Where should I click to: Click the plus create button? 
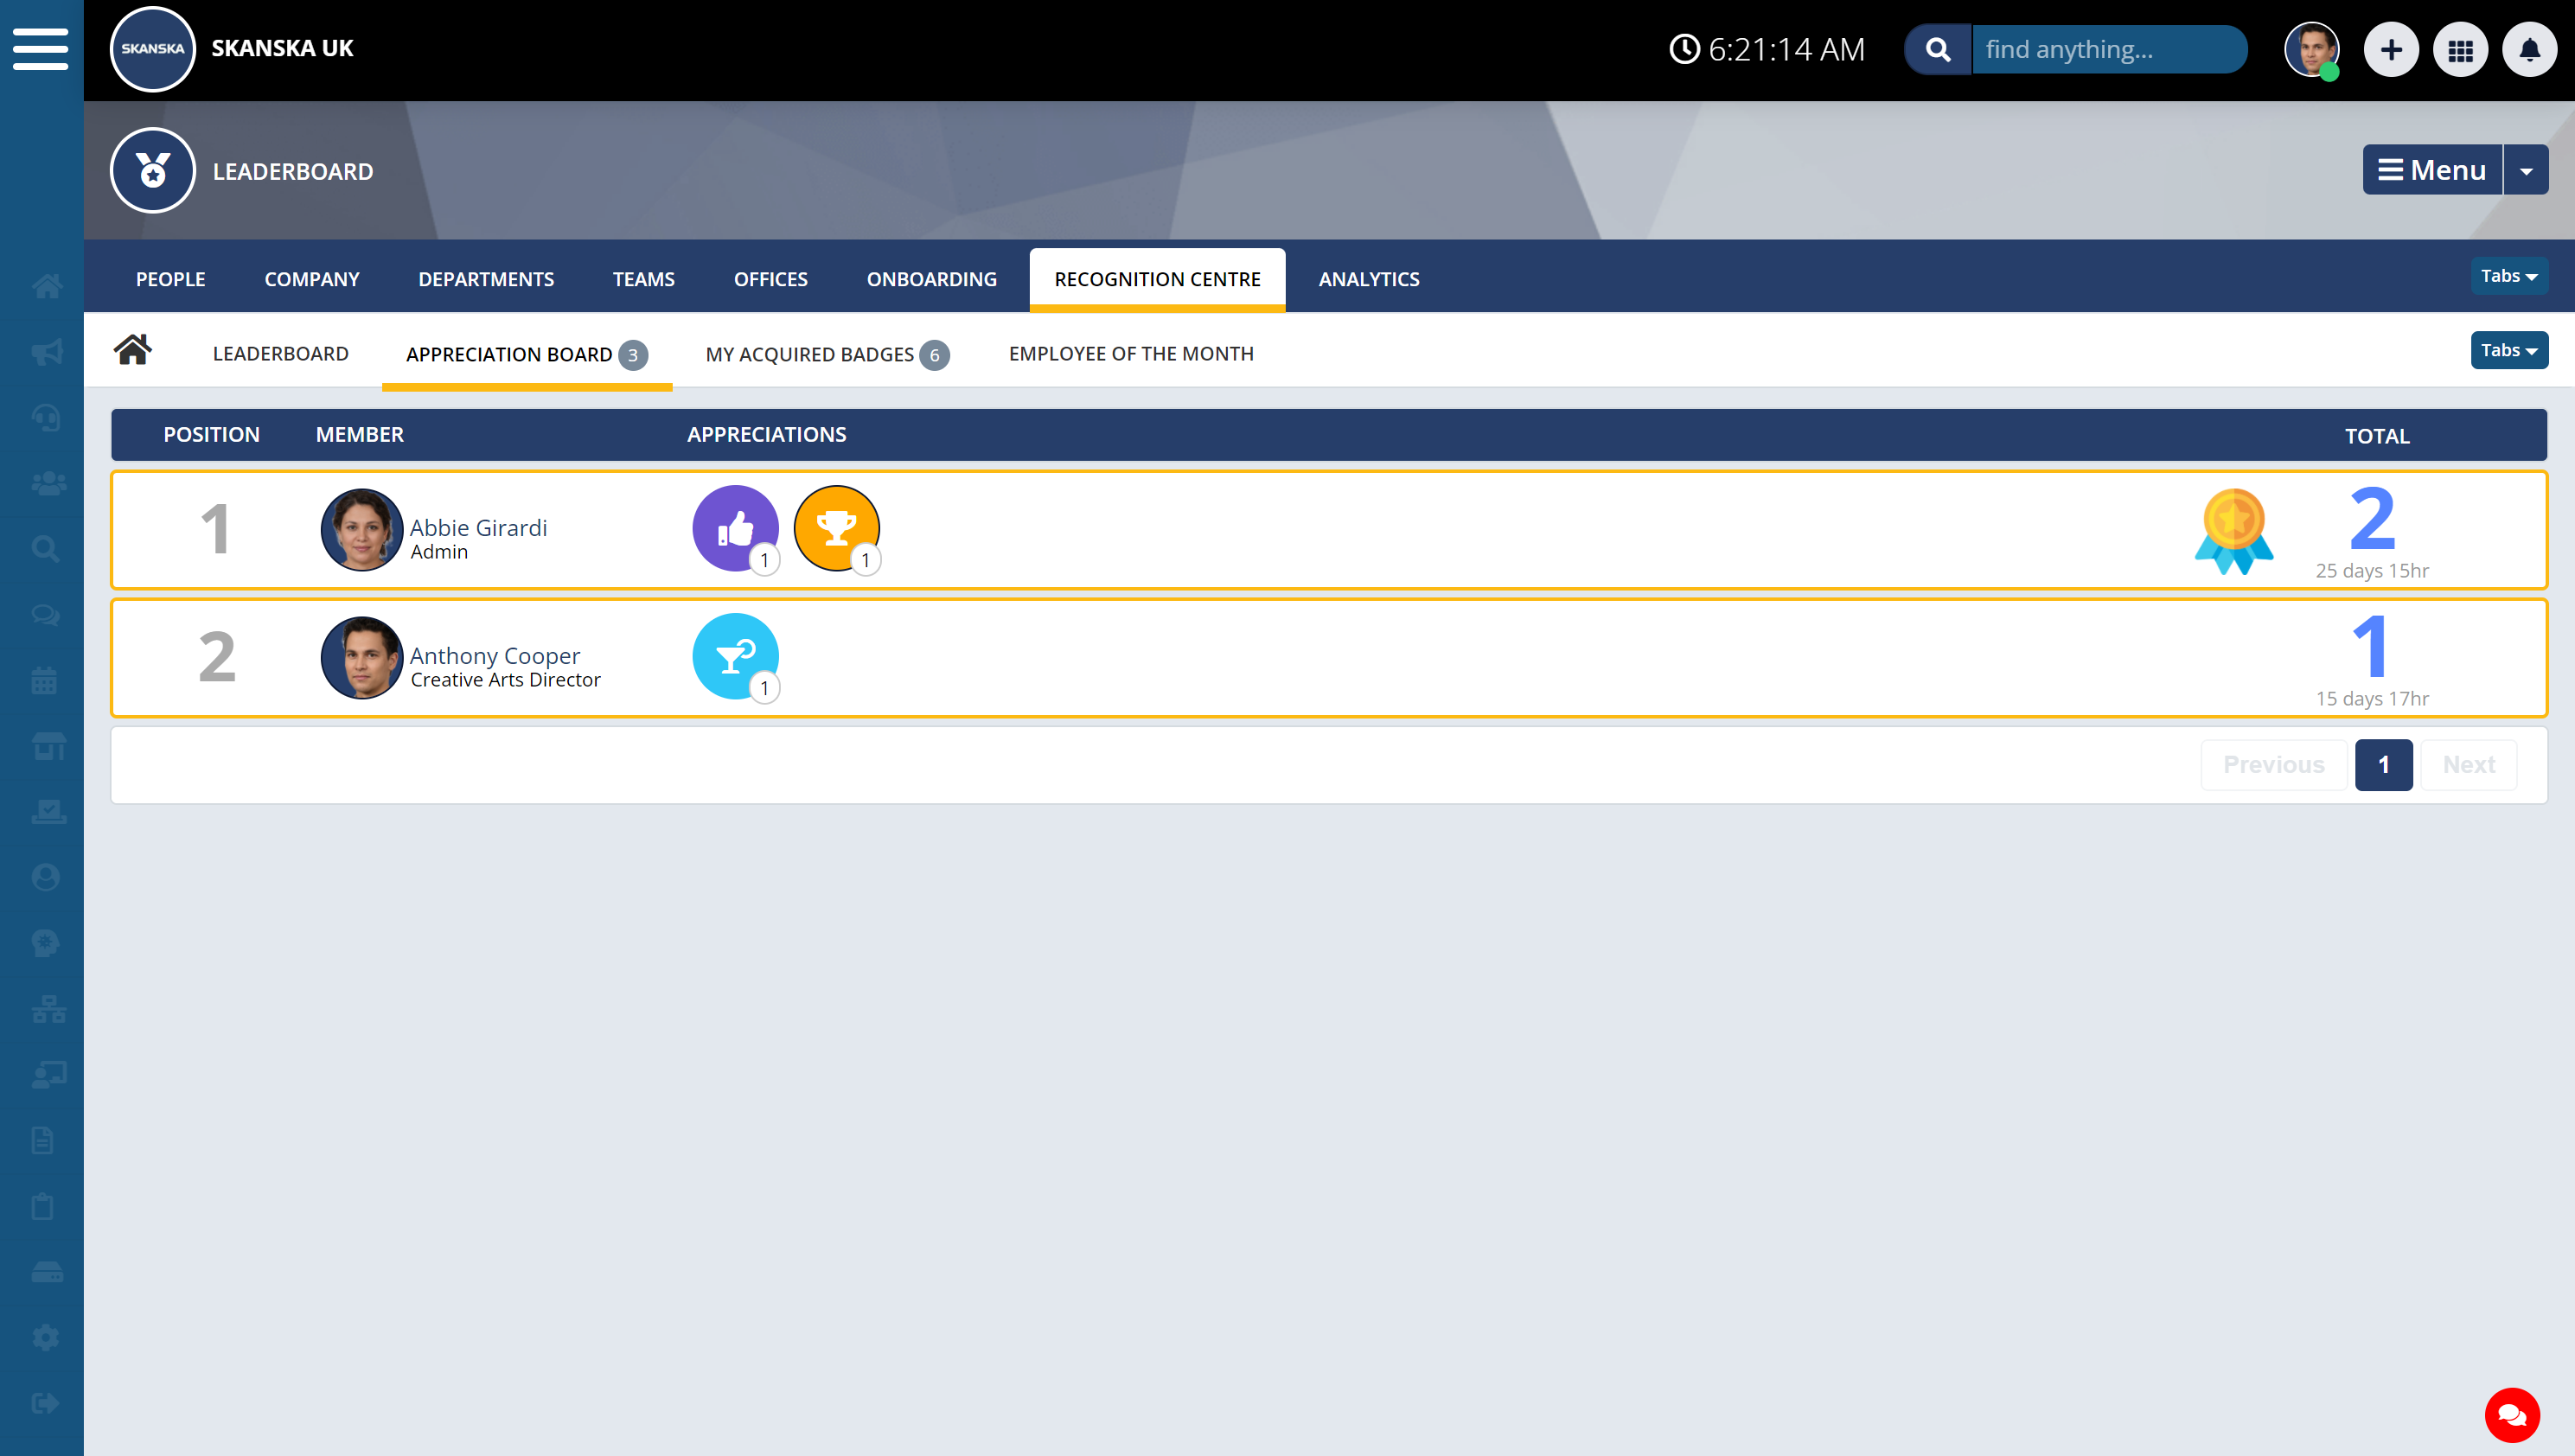(2391, 49)
